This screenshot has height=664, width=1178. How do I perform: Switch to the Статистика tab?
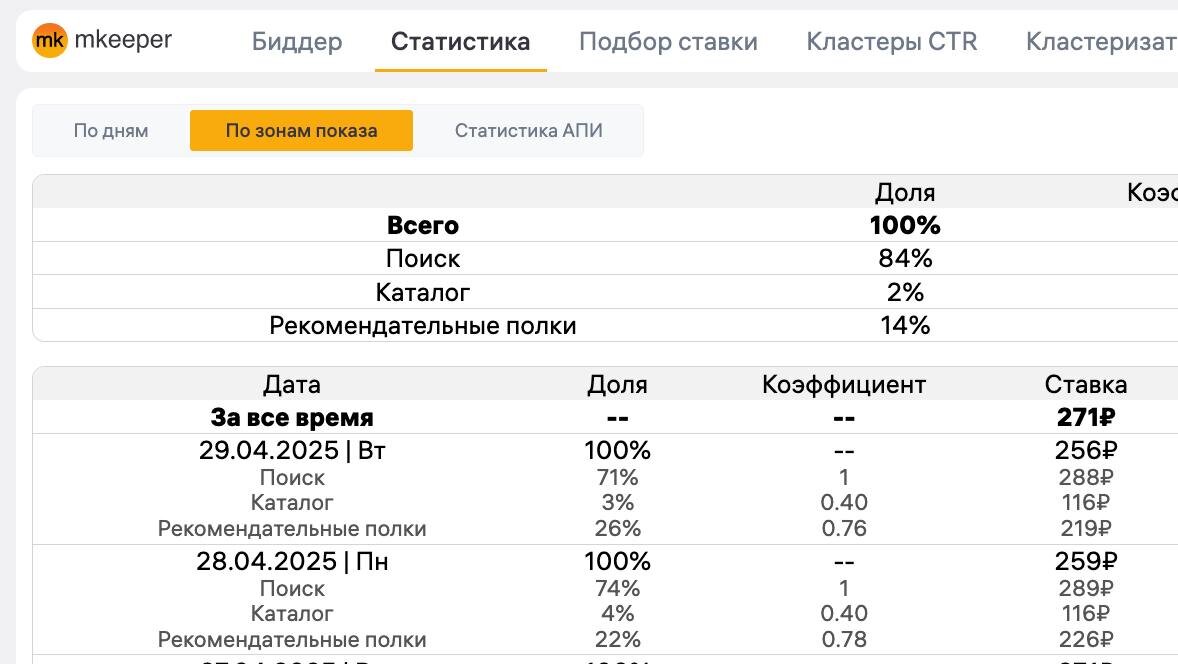pos(460,42)
